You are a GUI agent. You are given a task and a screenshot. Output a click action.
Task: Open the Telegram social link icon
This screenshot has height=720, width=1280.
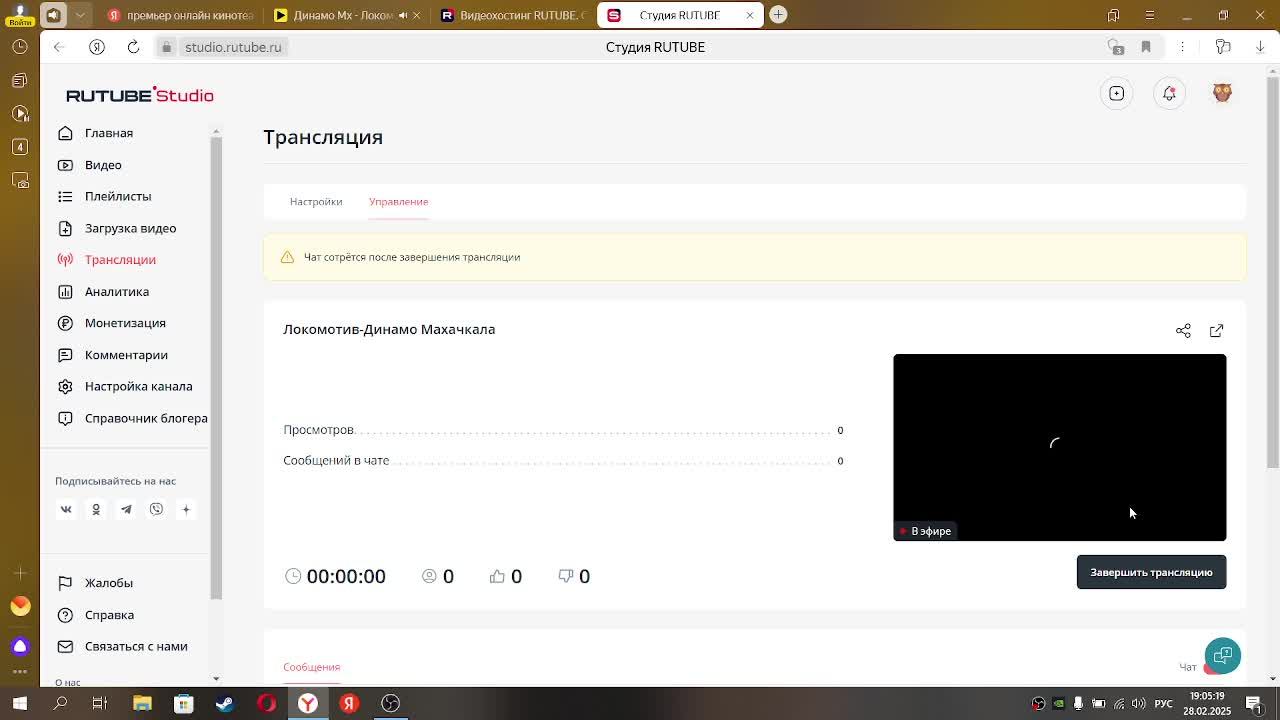126,509
